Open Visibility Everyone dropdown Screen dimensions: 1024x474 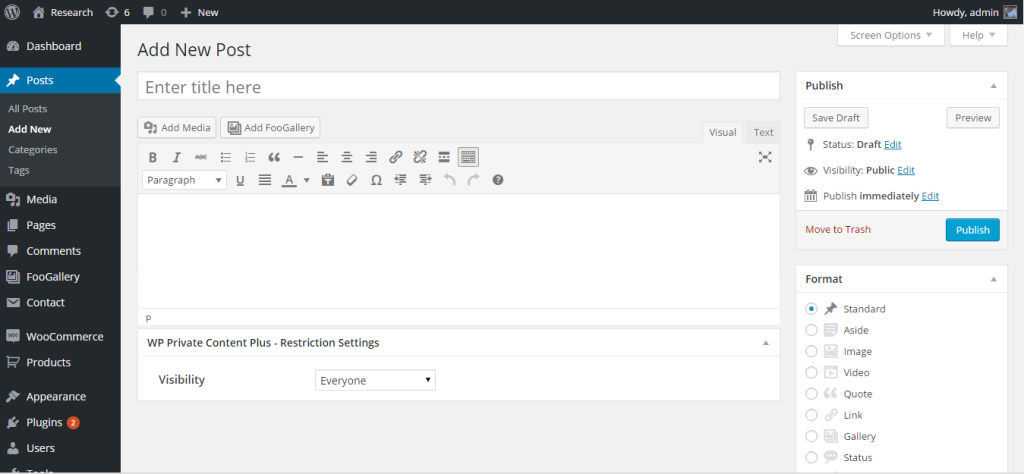[x=375, y=381]
